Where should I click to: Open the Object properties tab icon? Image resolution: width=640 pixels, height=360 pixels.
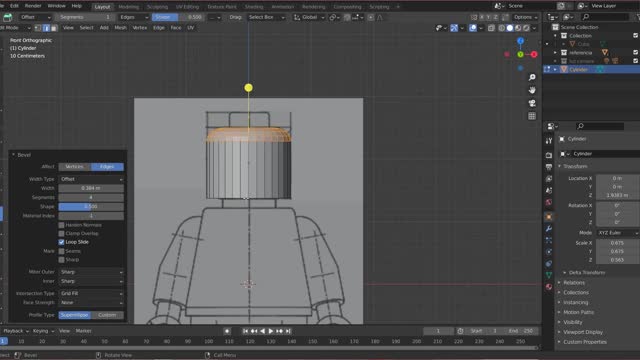coord(549,217)
